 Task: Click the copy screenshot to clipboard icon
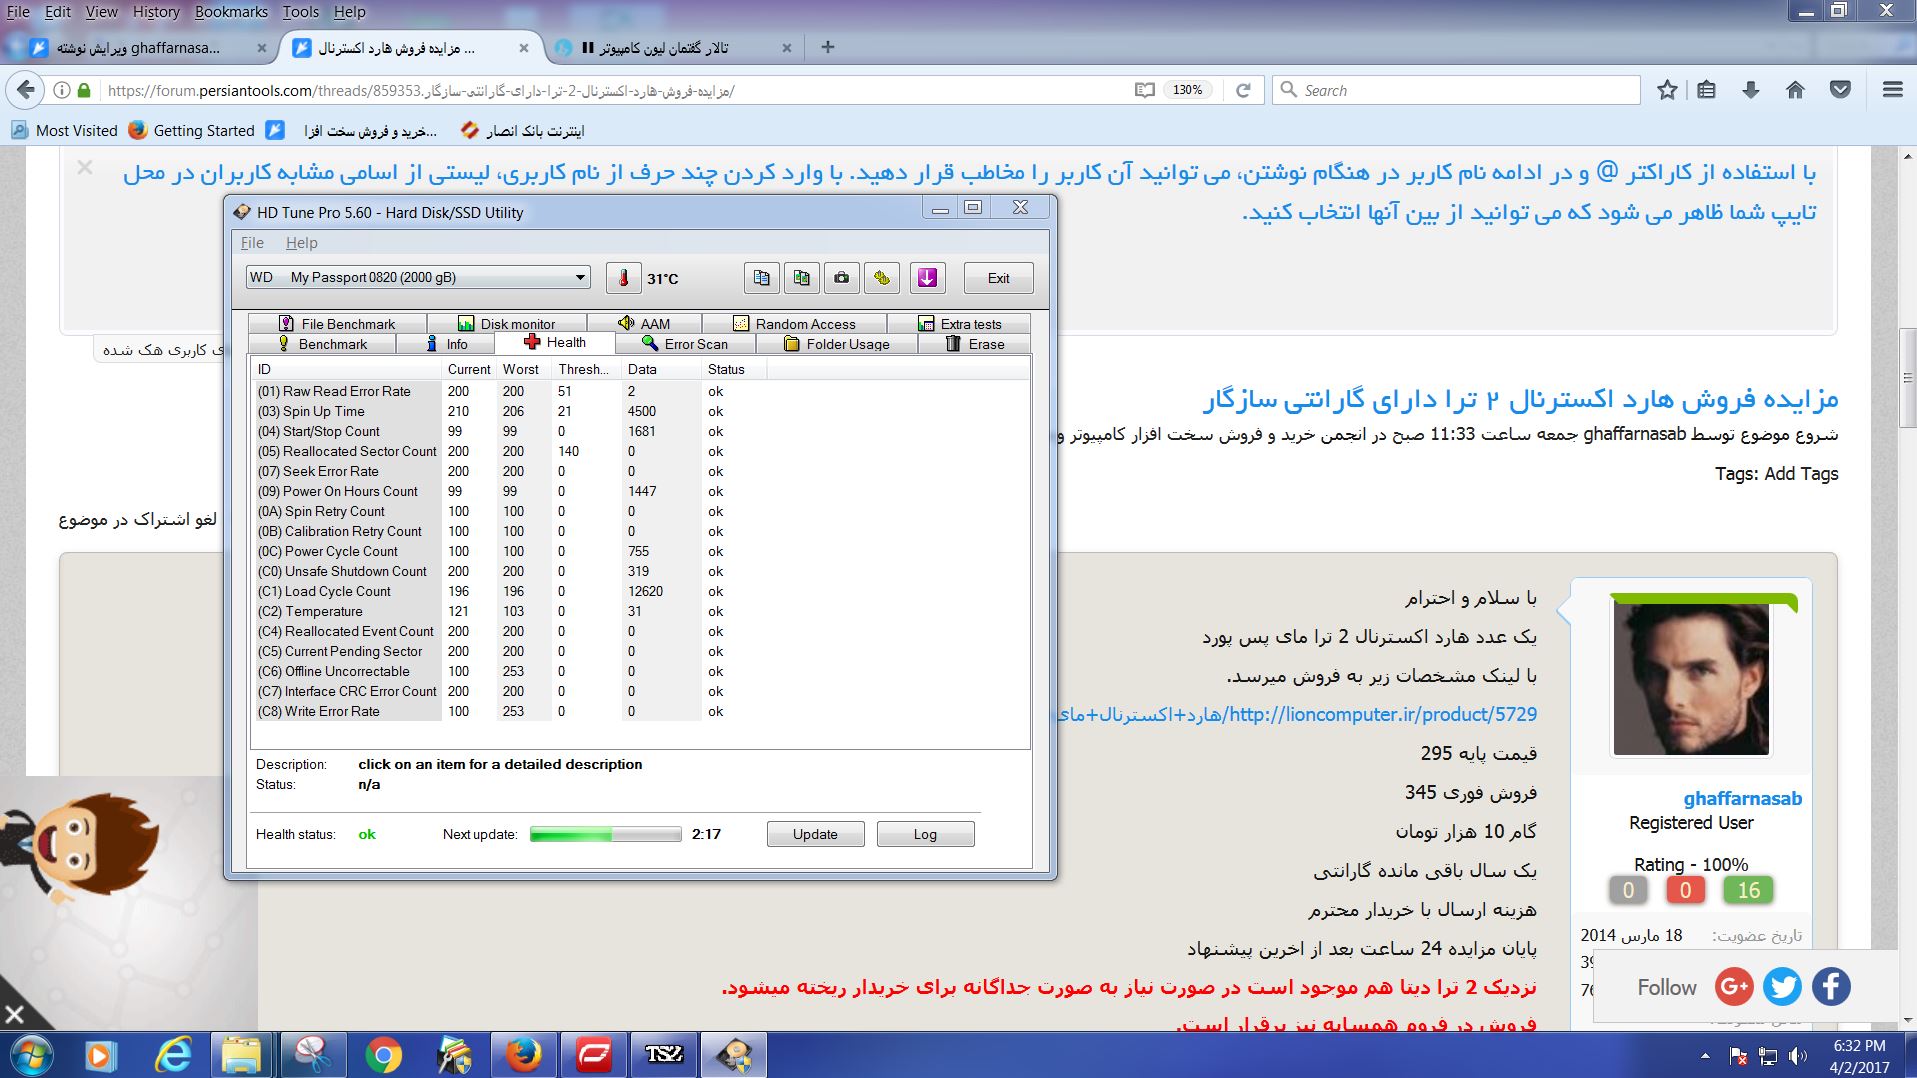802,278
